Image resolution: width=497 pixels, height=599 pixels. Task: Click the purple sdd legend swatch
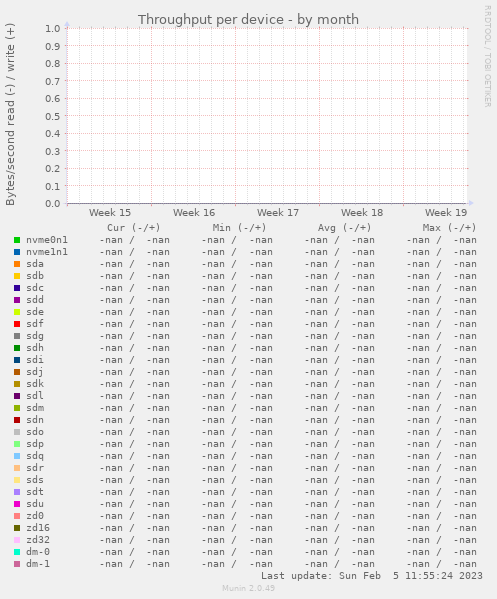(x=17, y=300)
